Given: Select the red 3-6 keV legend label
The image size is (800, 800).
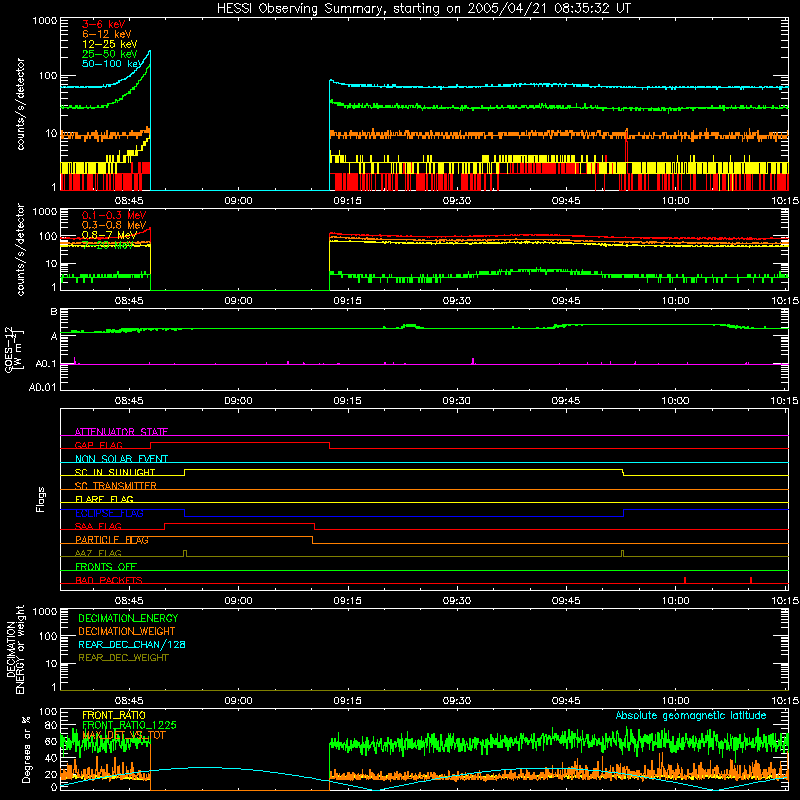Looking at the screenshot, I should 104,24.
